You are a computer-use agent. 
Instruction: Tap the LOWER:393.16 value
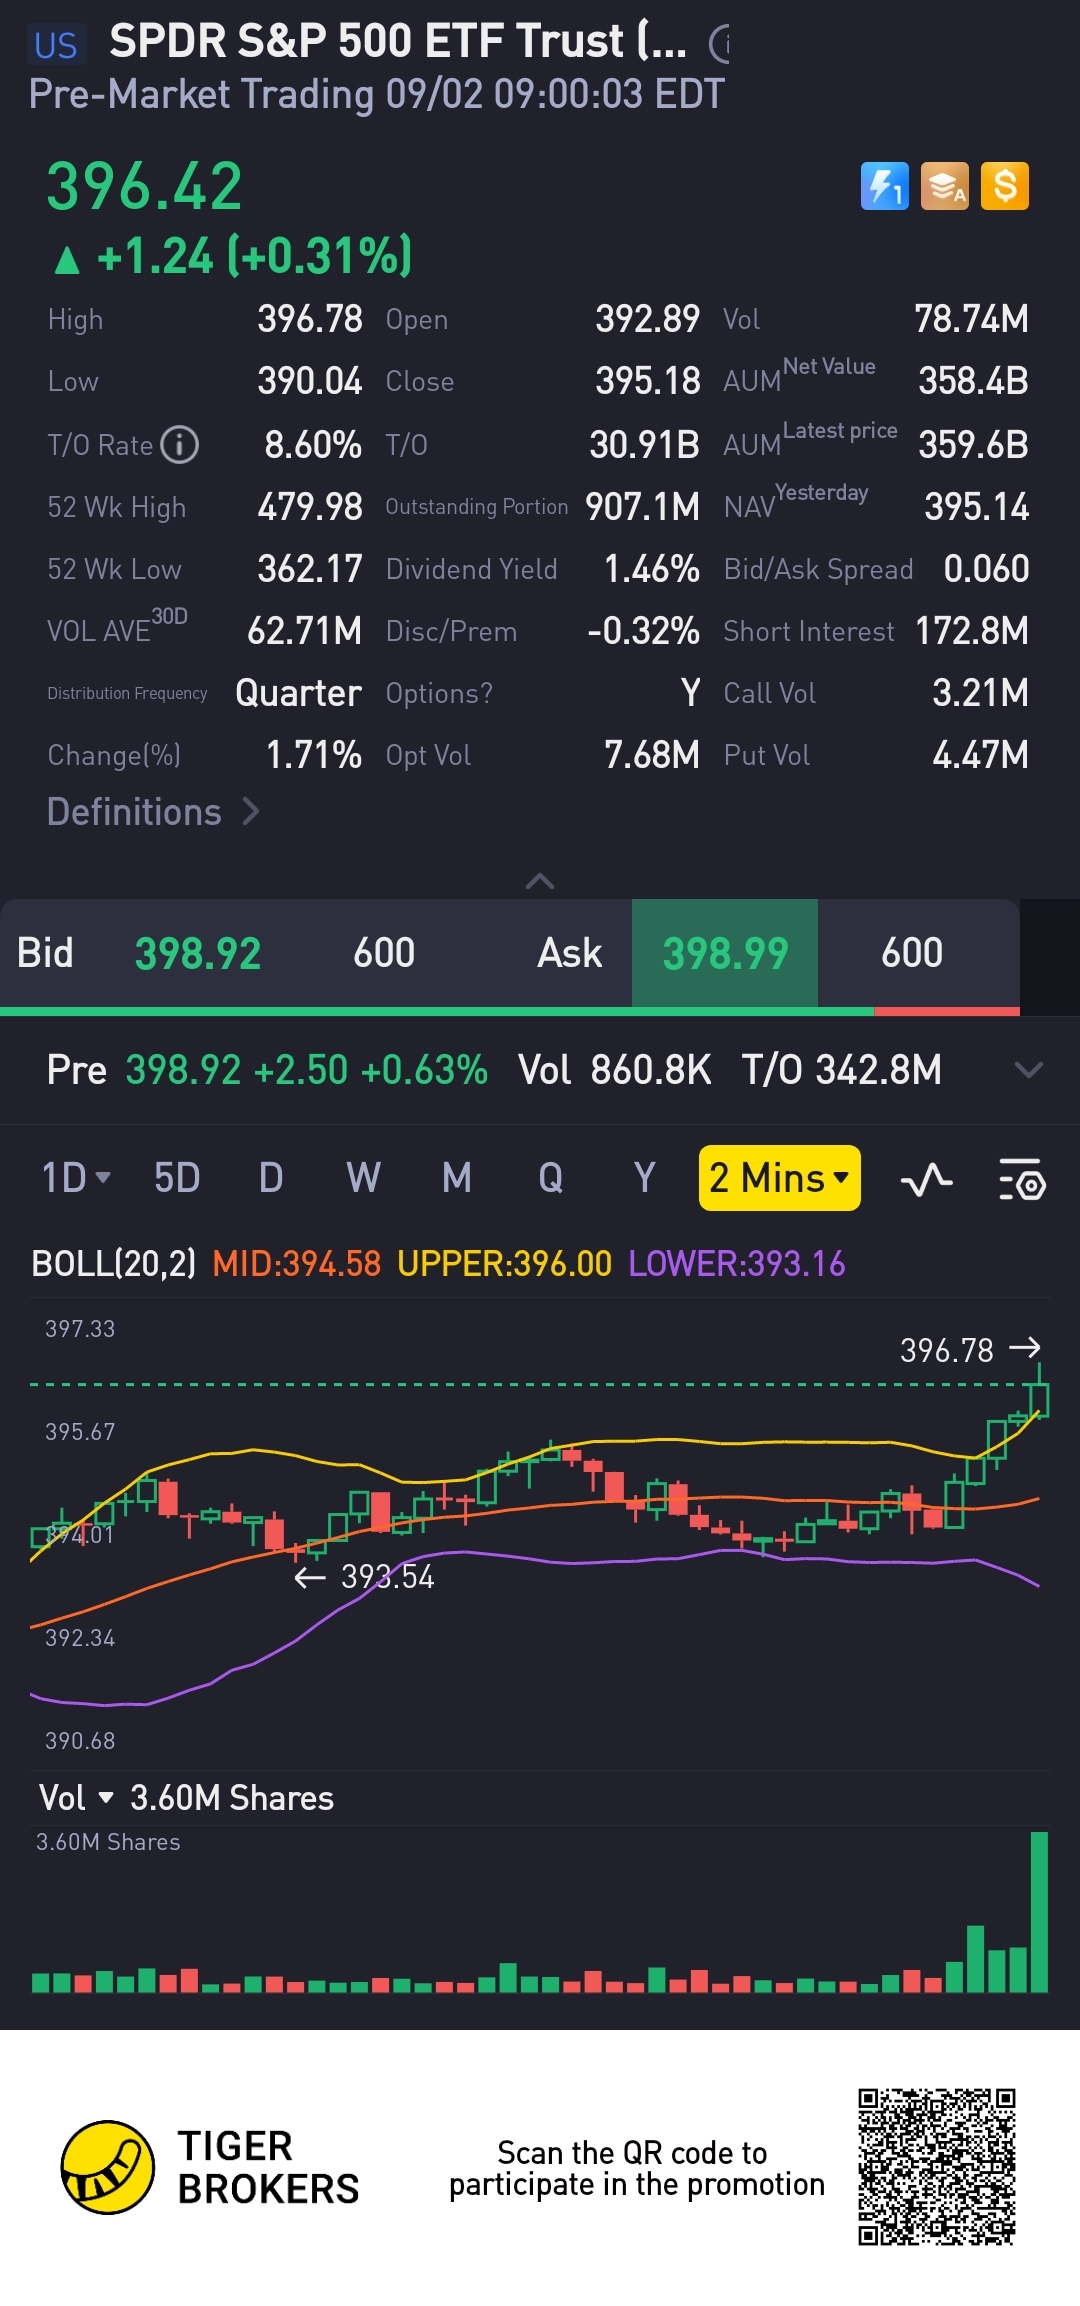tap(737, 1264)
